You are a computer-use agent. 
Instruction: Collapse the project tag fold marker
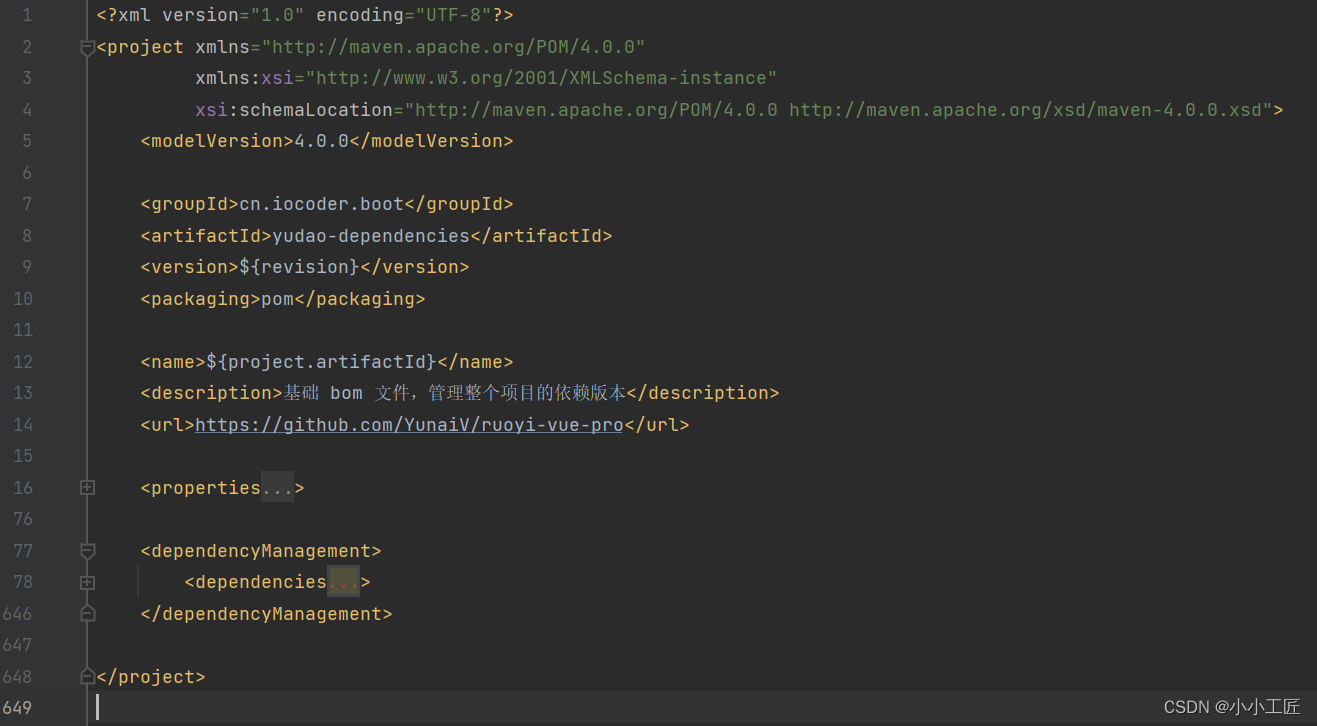87,47
